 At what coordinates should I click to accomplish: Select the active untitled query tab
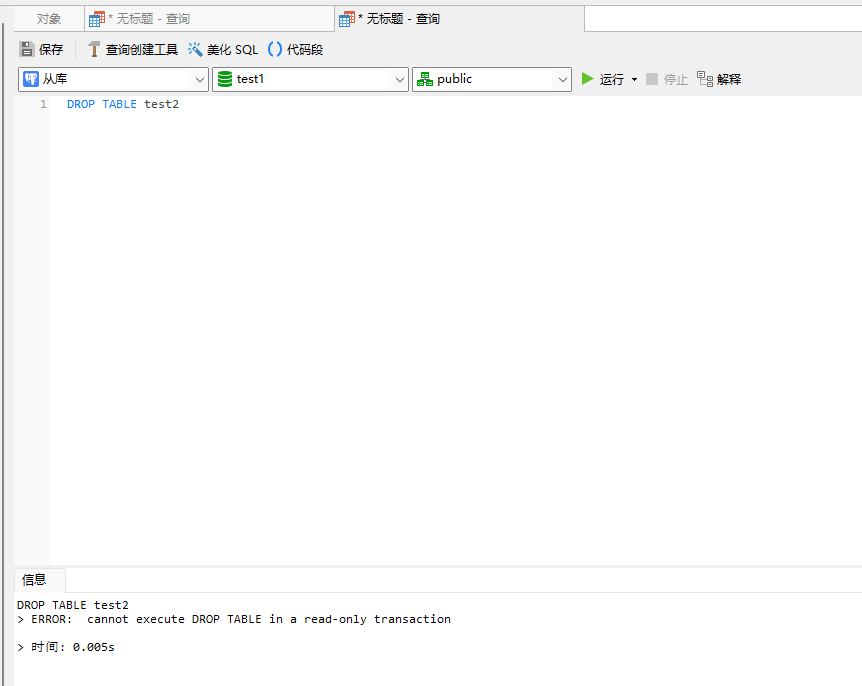460,19
